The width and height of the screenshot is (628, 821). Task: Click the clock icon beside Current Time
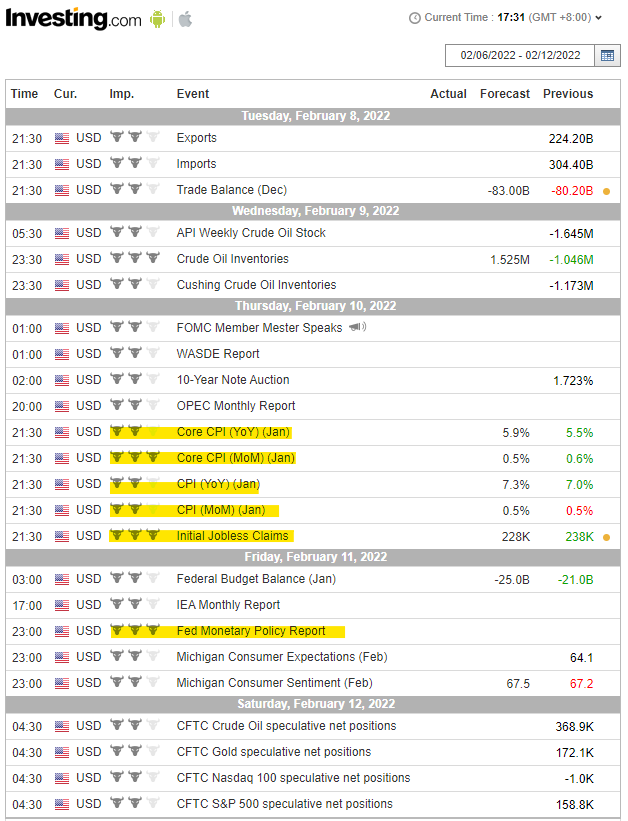pyautogui.click(x=414, y=18)
